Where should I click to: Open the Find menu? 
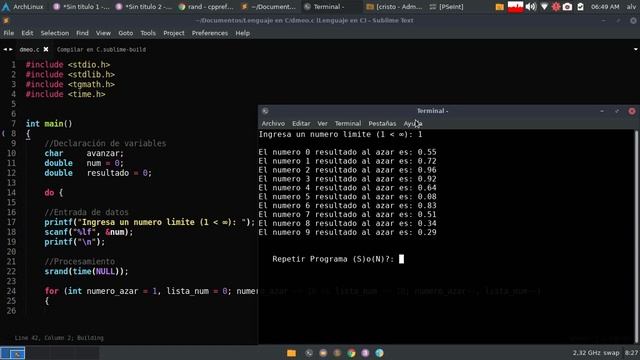tap(82, 33)
